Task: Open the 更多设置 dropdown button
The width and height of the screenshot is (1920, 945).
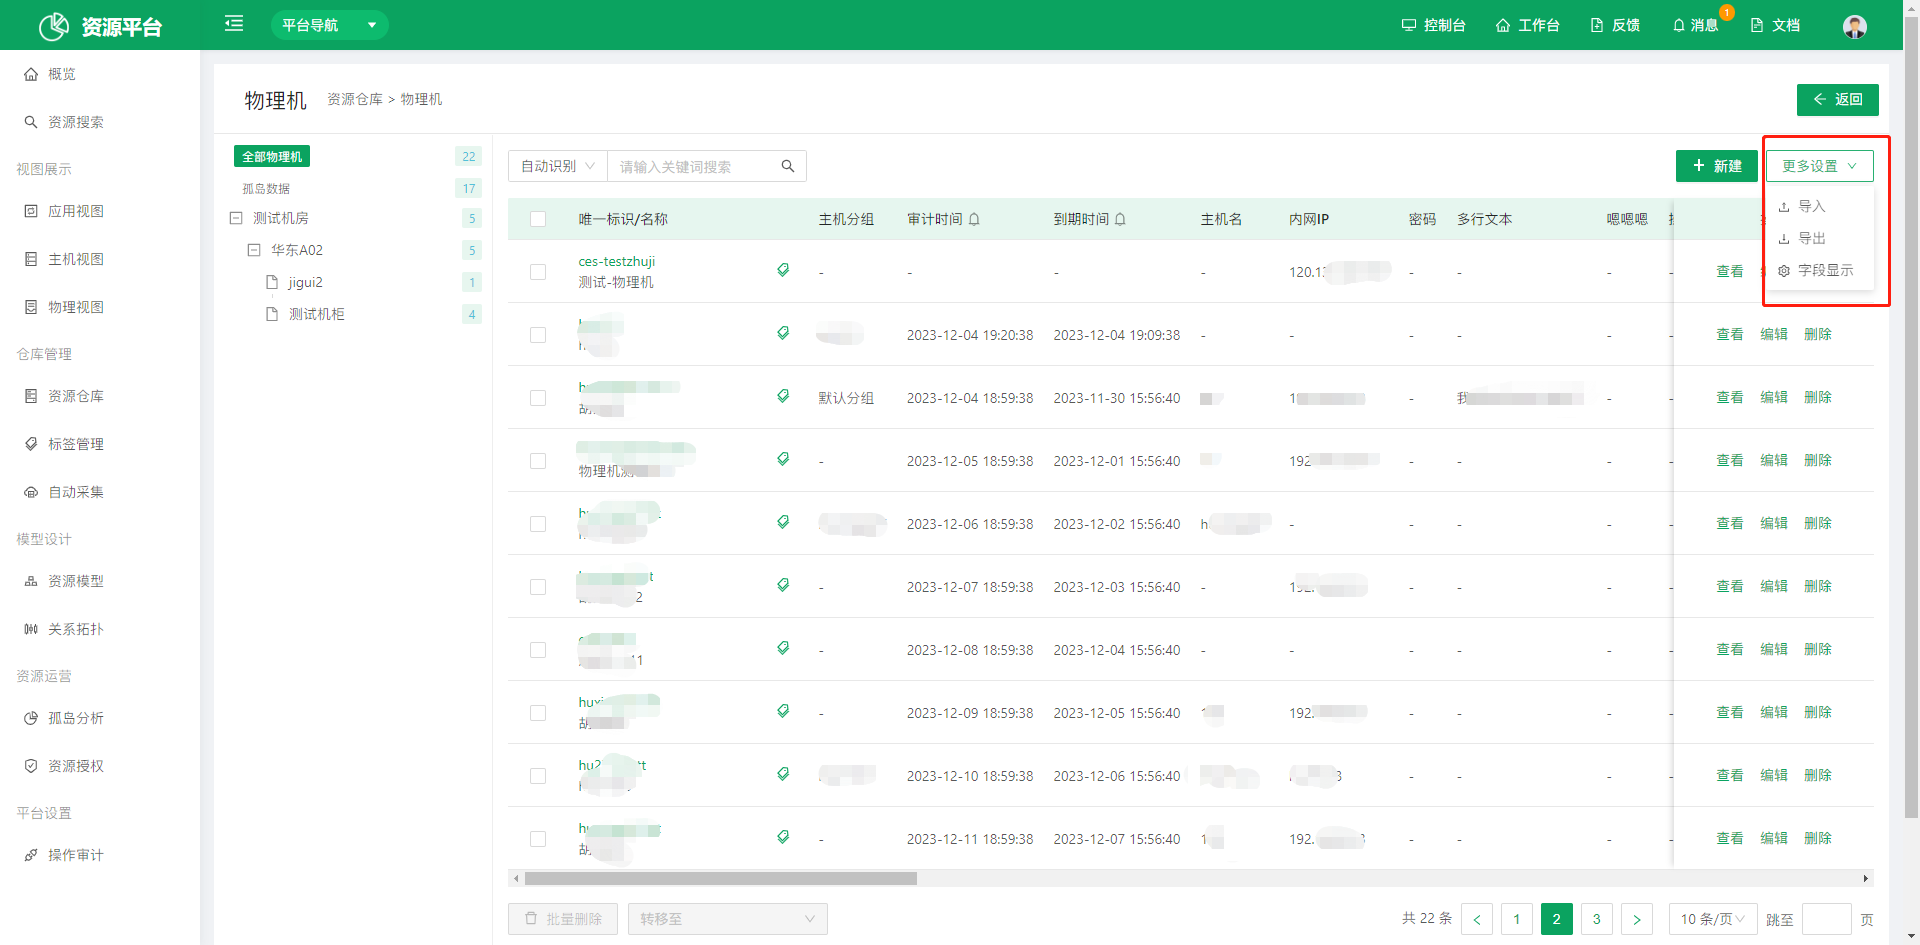Action: 1819,166
